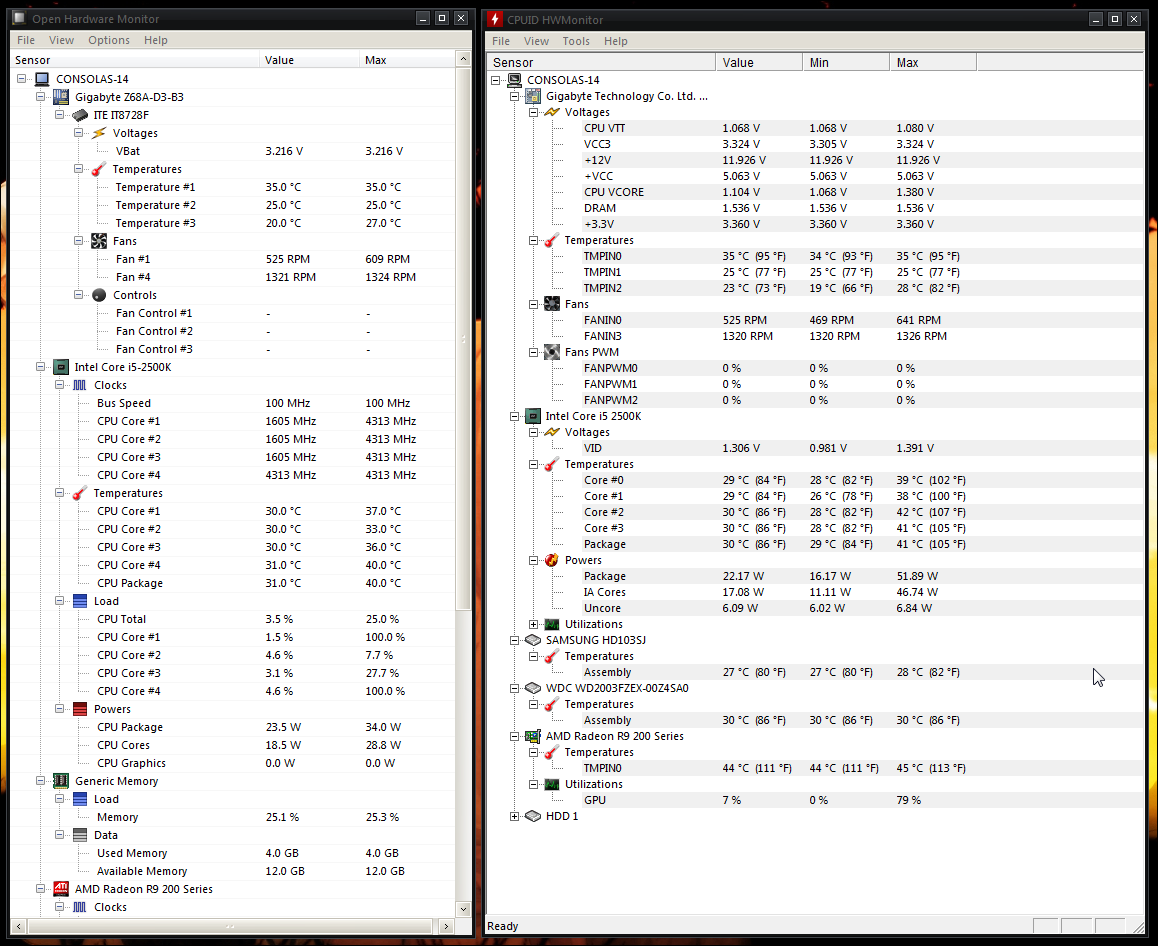This screenshot has width=1158, height=946.
Task: Collapse the Generic Memory node
Action: point(41,781)
